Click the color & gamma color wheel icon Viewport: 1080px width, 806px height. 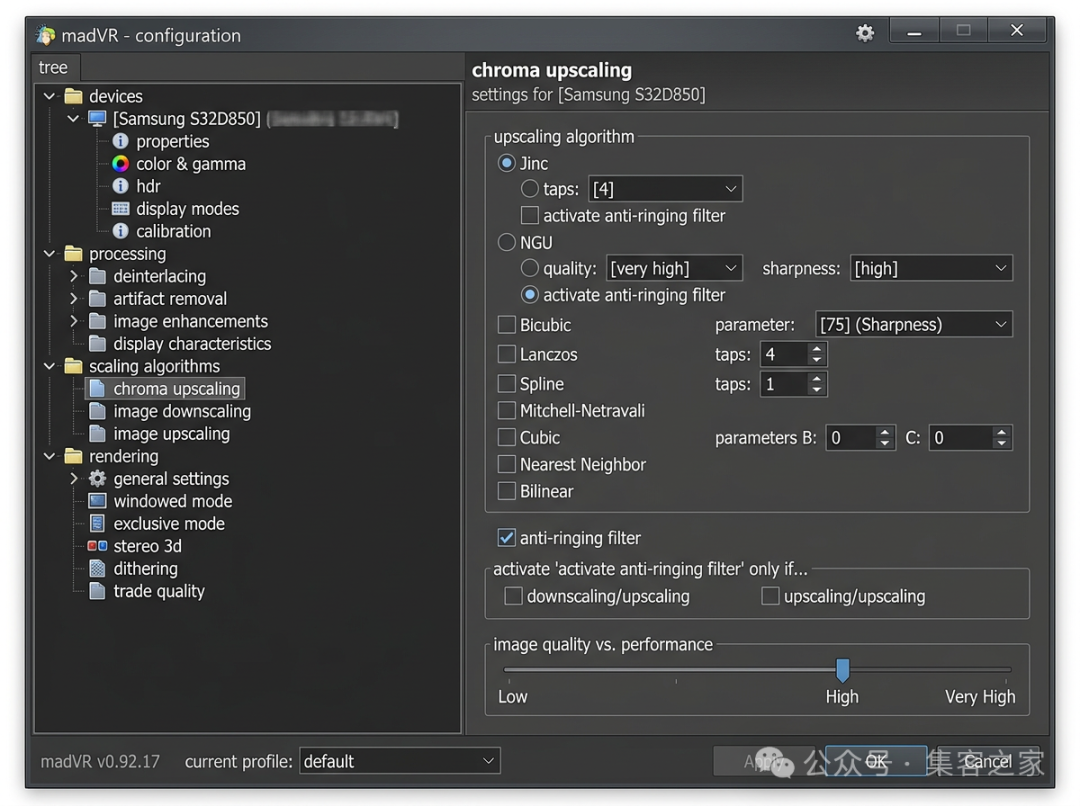[120, 164]
